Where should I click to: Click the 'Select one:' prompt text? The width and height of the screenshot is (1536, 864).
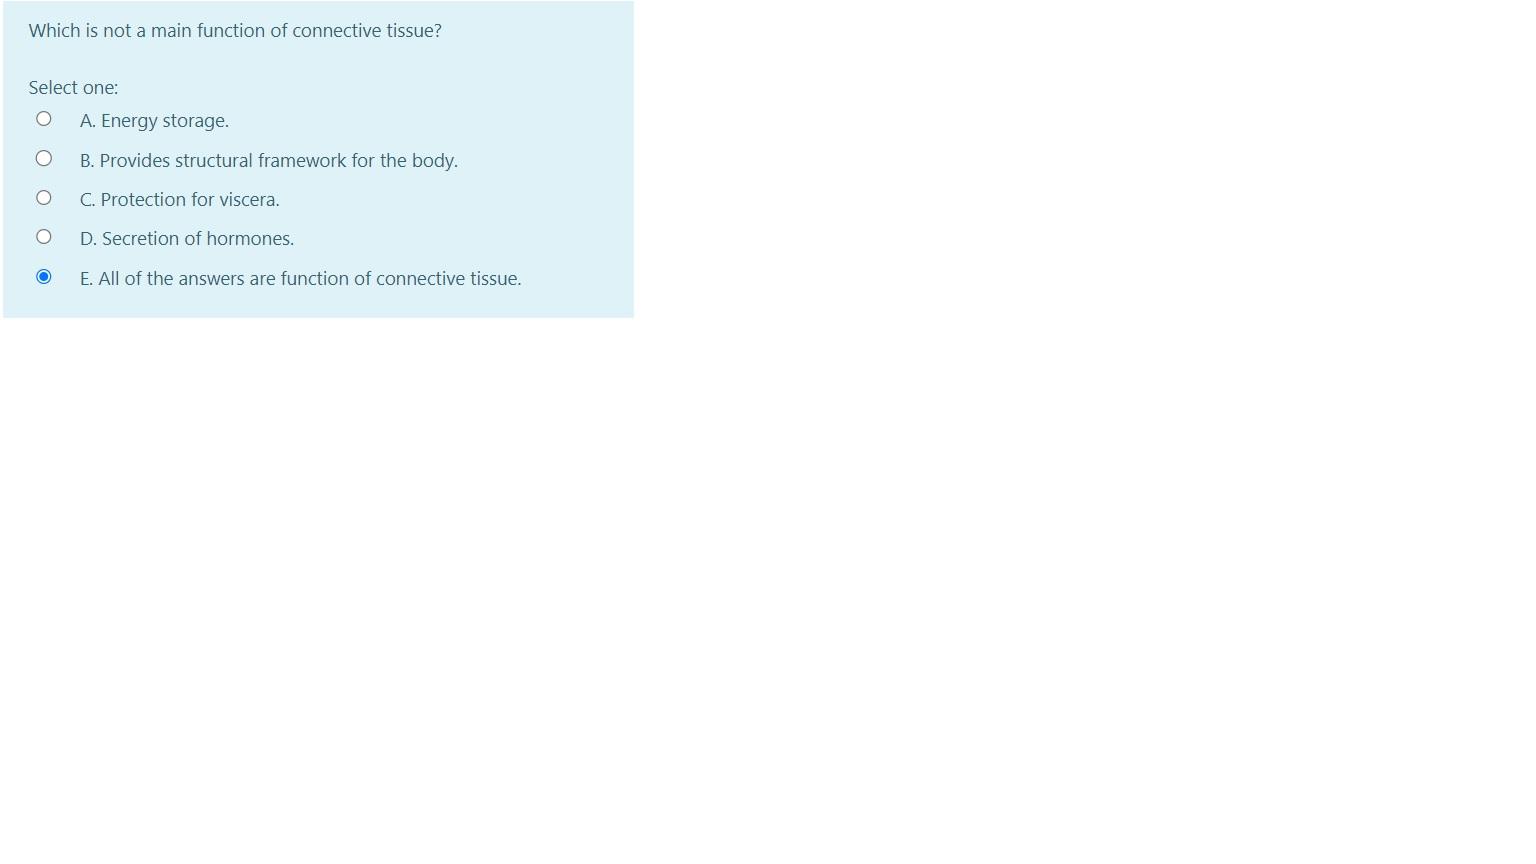pos(73,88)
